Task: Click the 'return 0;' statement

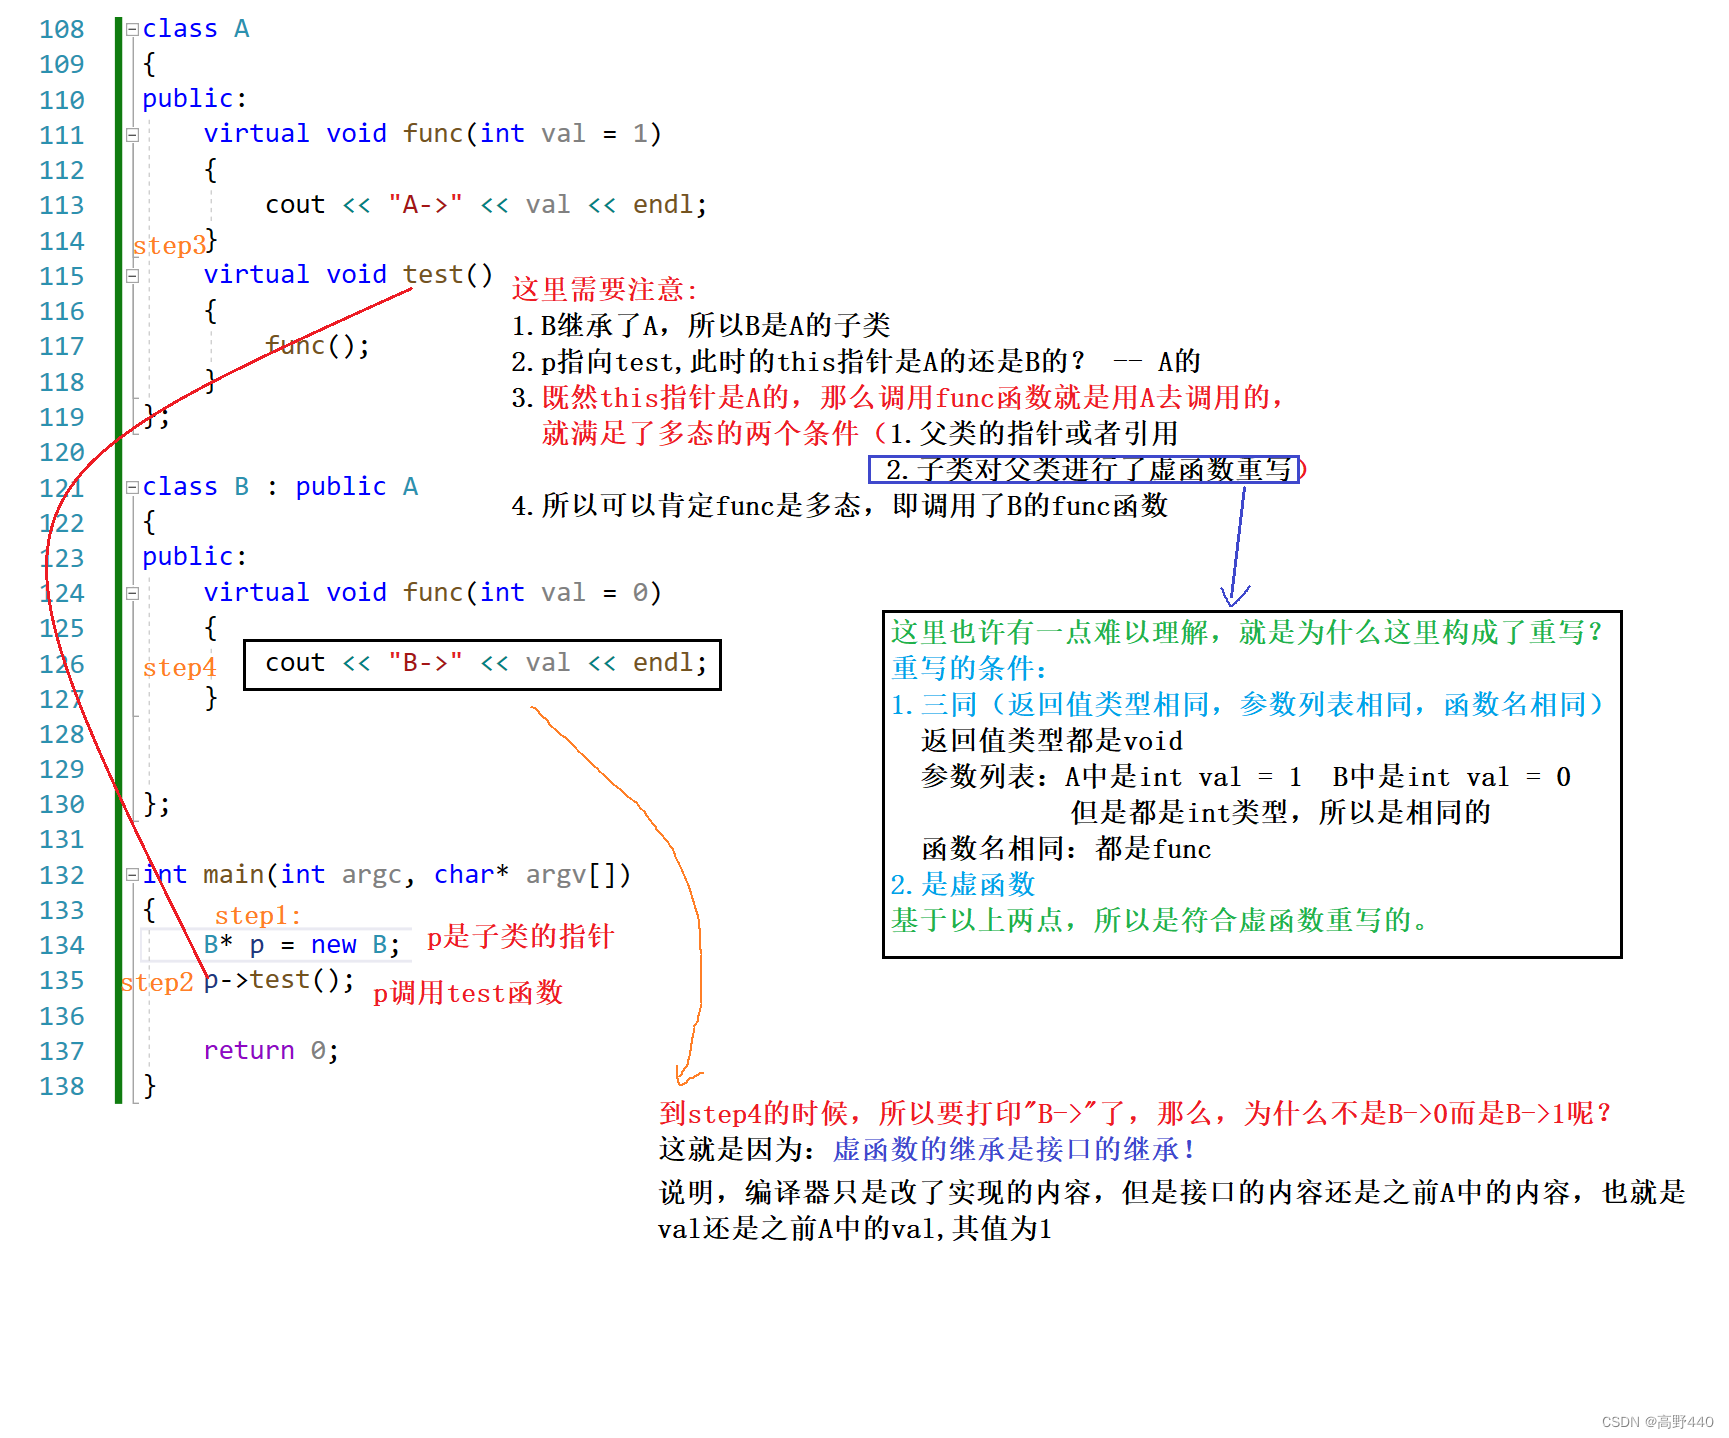Action: [x=271, y=1051]
